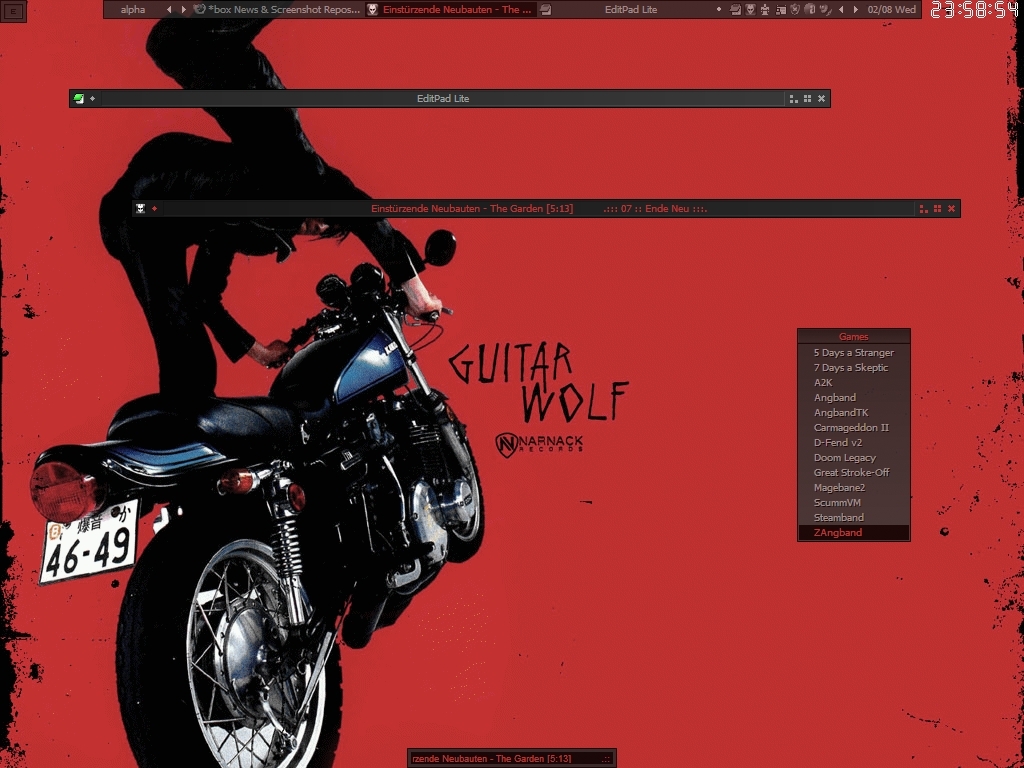
Task: Toggle the red diamond on the Einstürzende Neubauten titlebar
Action: 154,209
